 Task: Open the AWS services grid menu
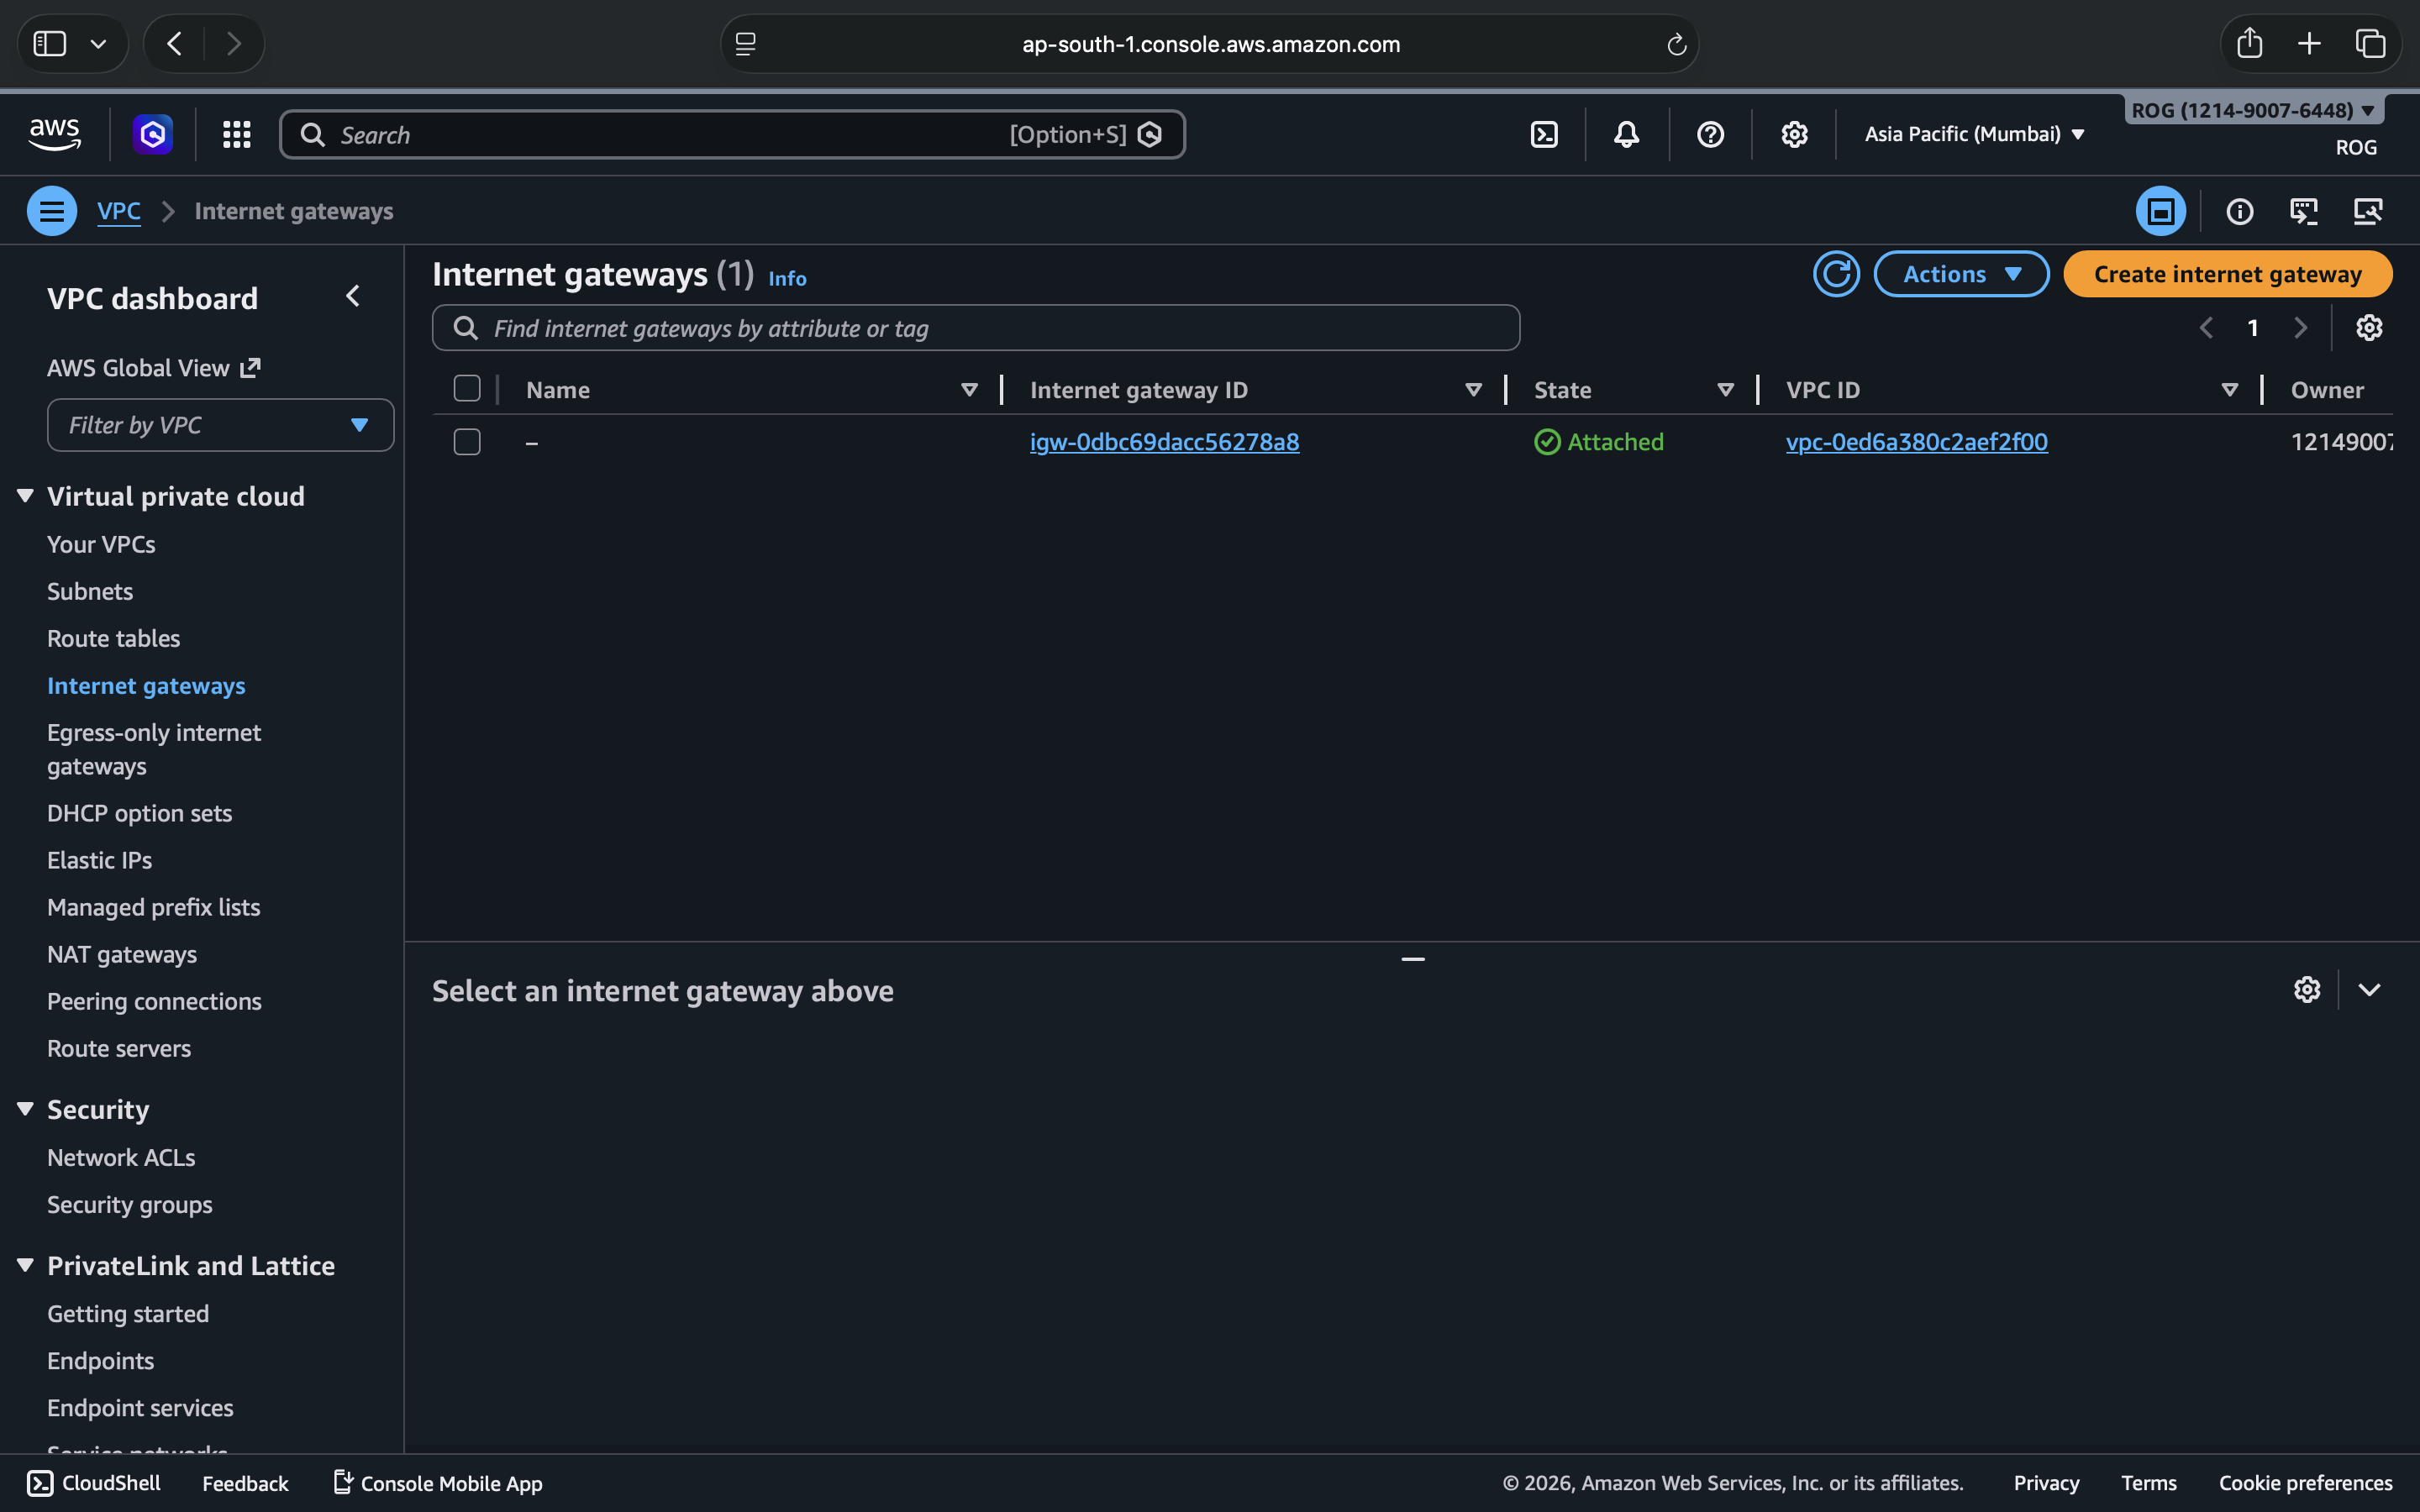236,134
